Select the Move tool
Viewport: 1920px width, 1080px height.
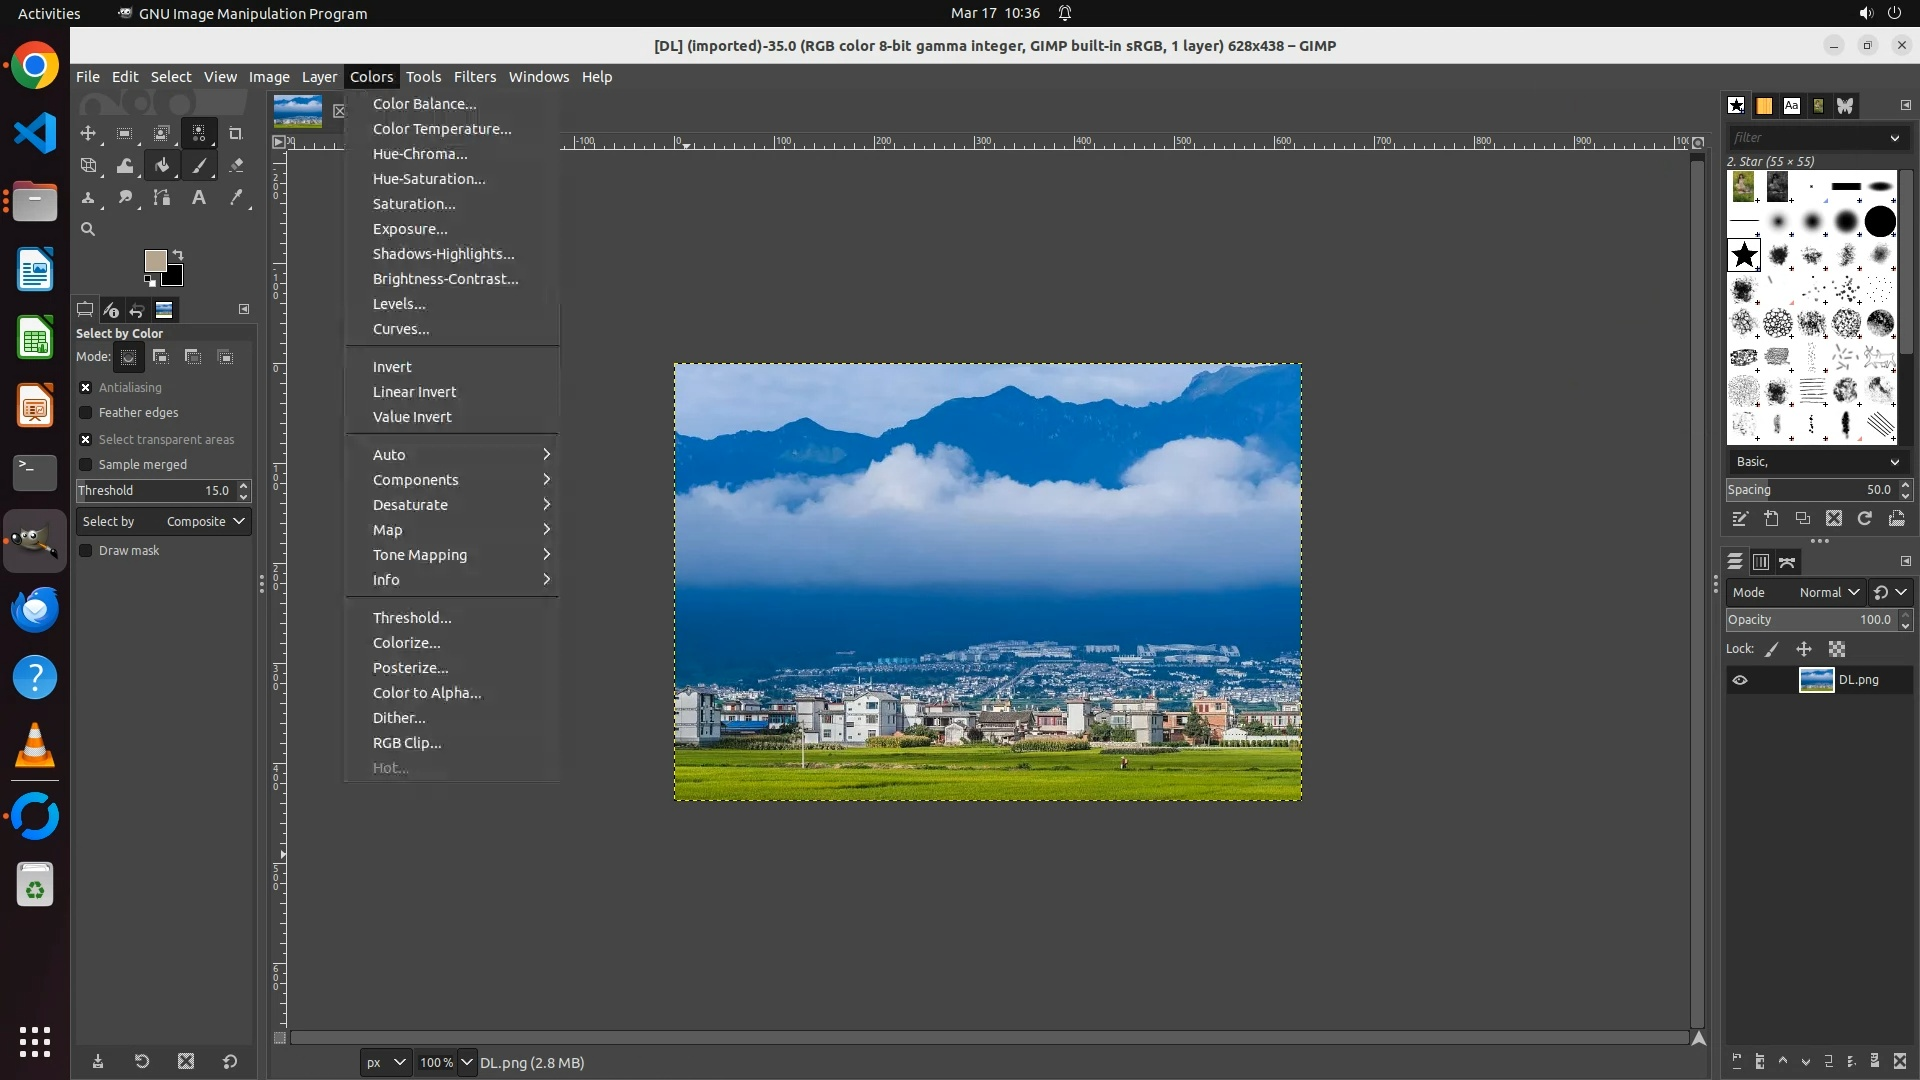88,133
